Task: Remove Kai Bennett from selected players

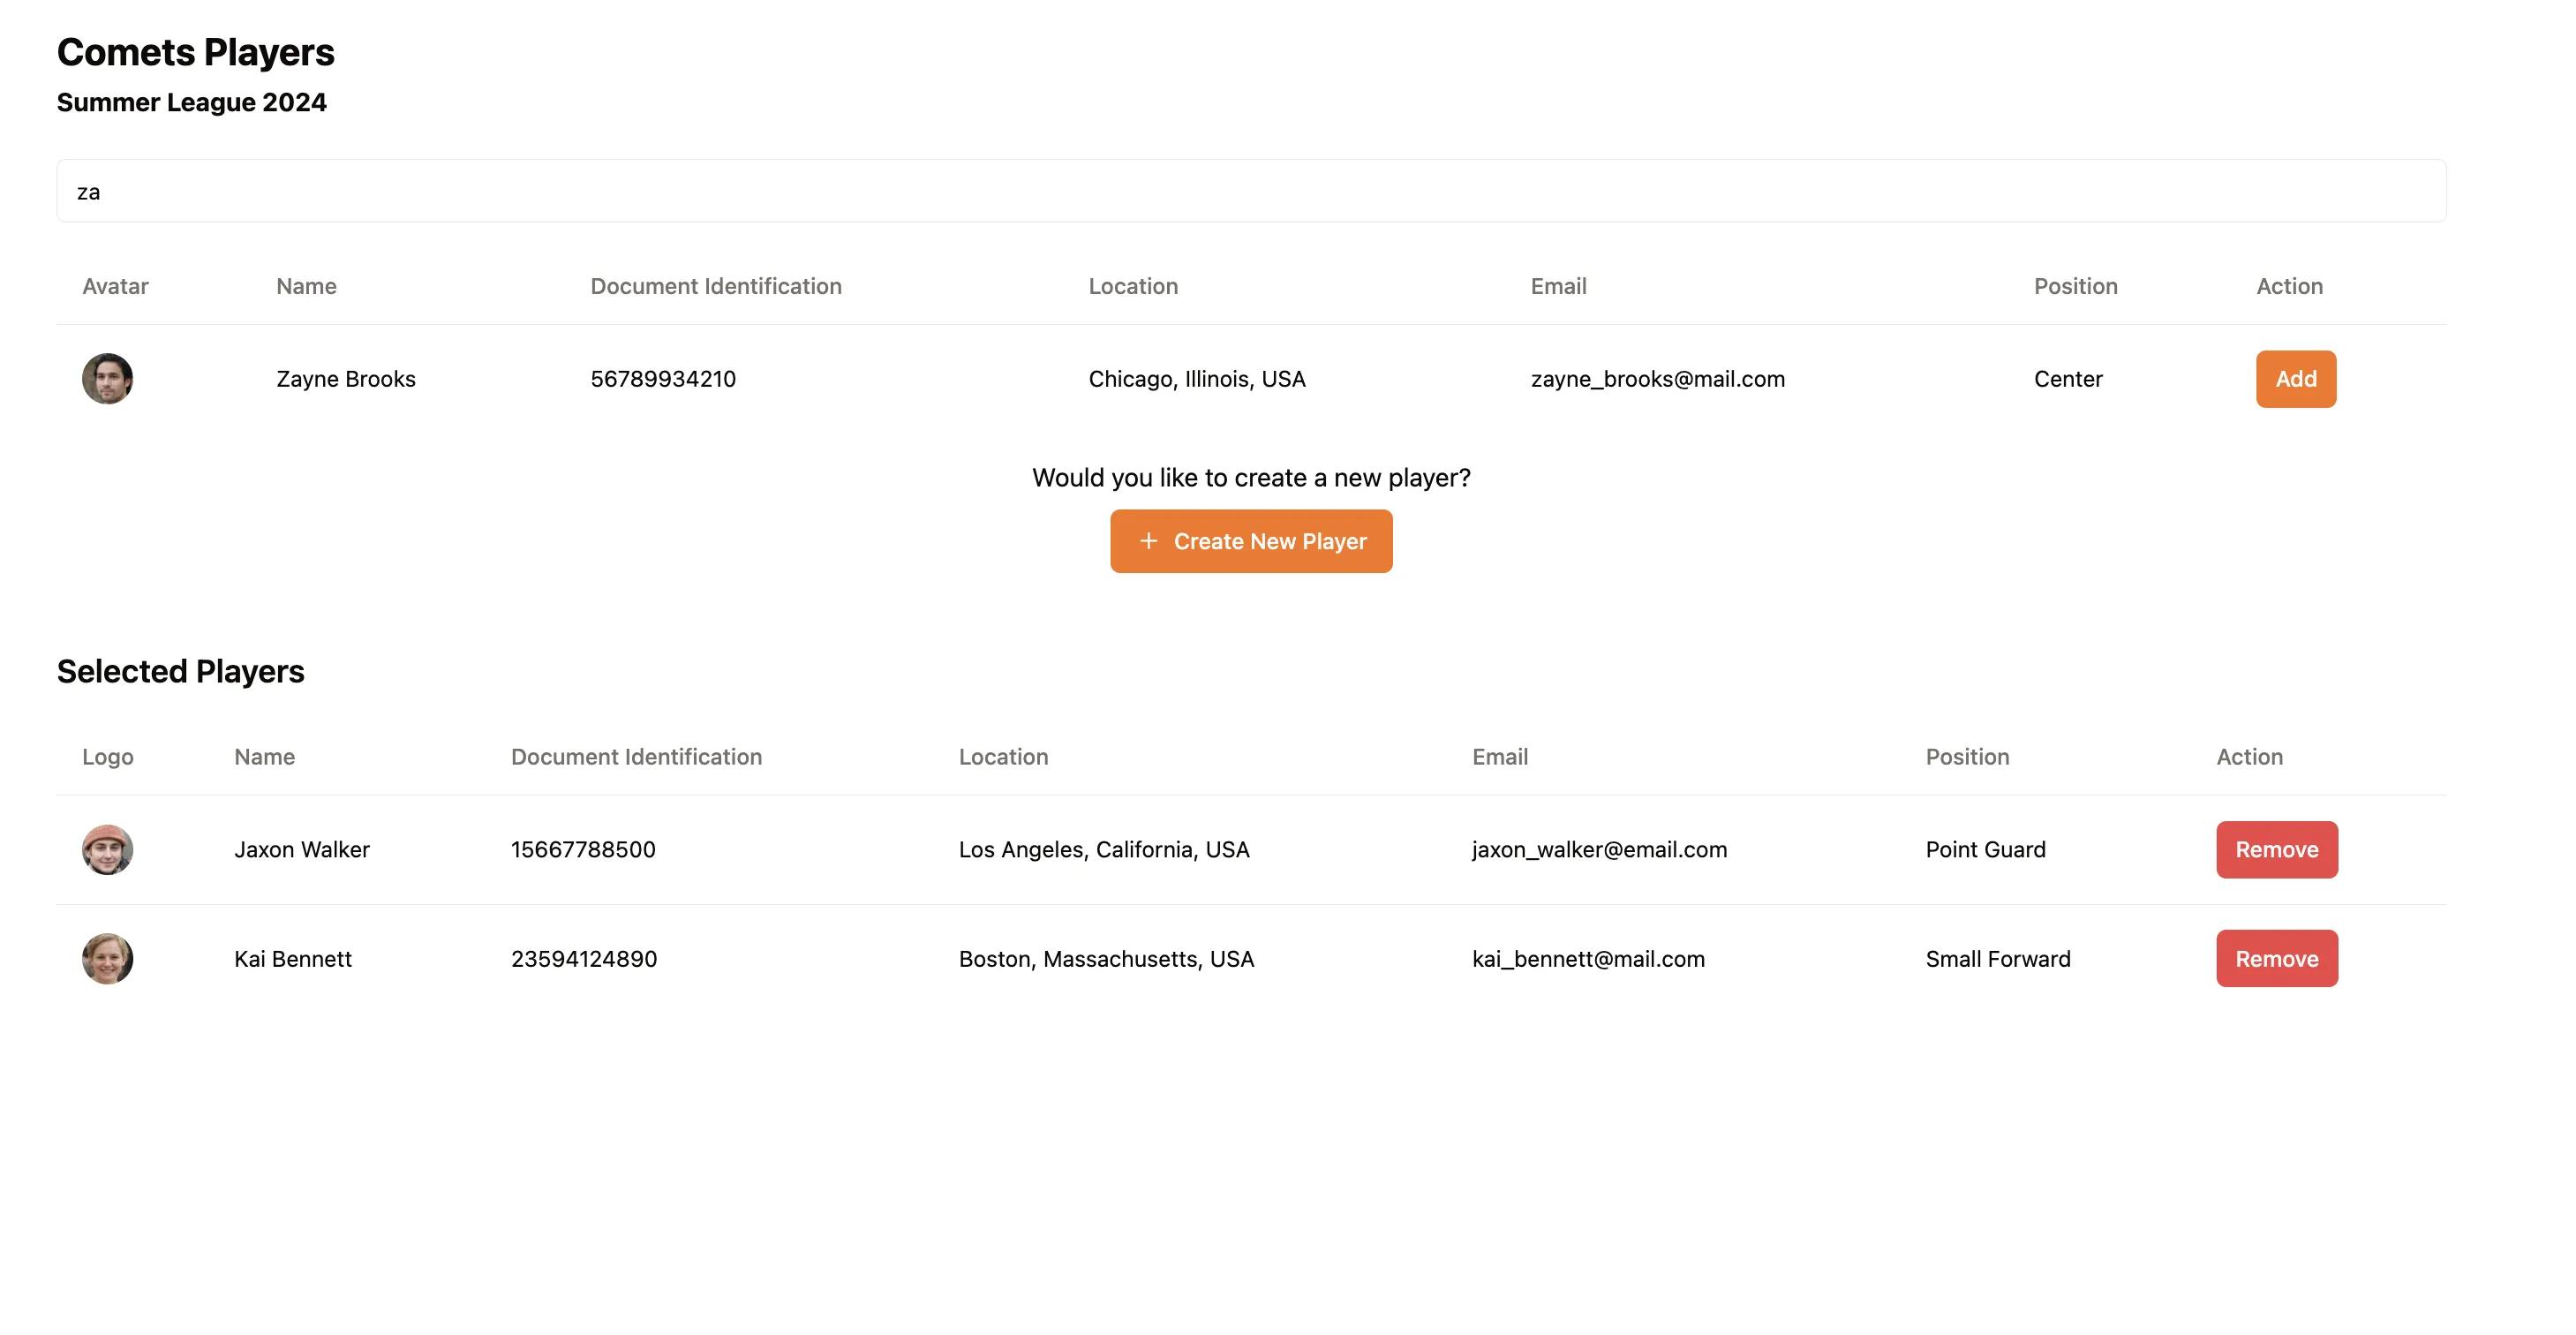Action: click(x=2277, y=958)
